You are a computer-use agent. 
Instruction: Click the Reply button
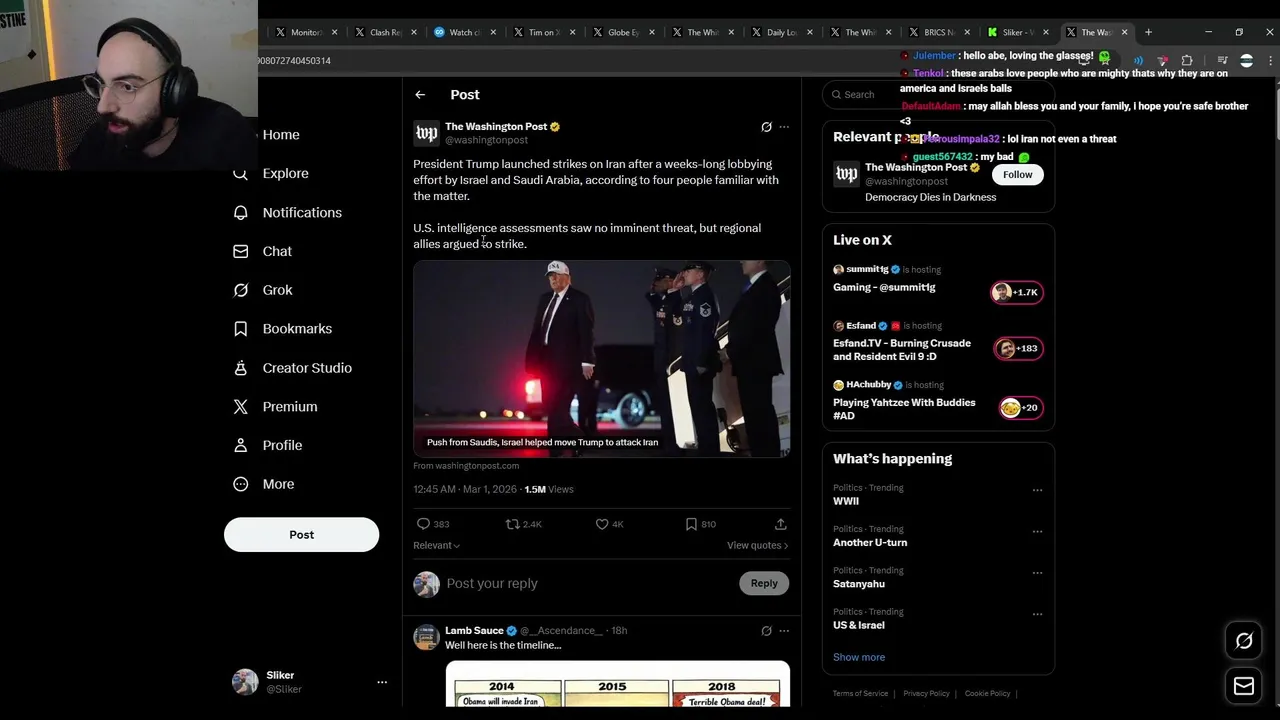(x=764, y=584)
